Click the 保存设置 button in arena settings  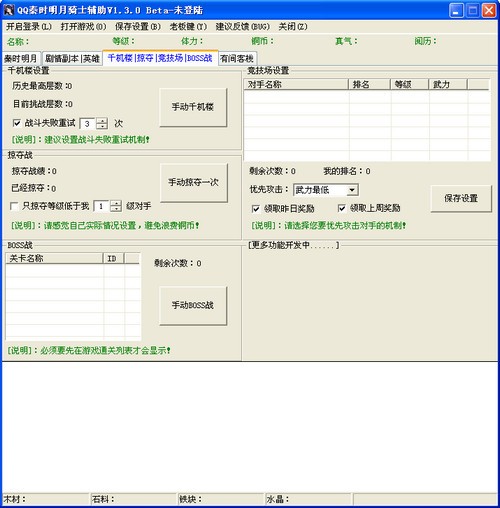[x=461, y=199]
